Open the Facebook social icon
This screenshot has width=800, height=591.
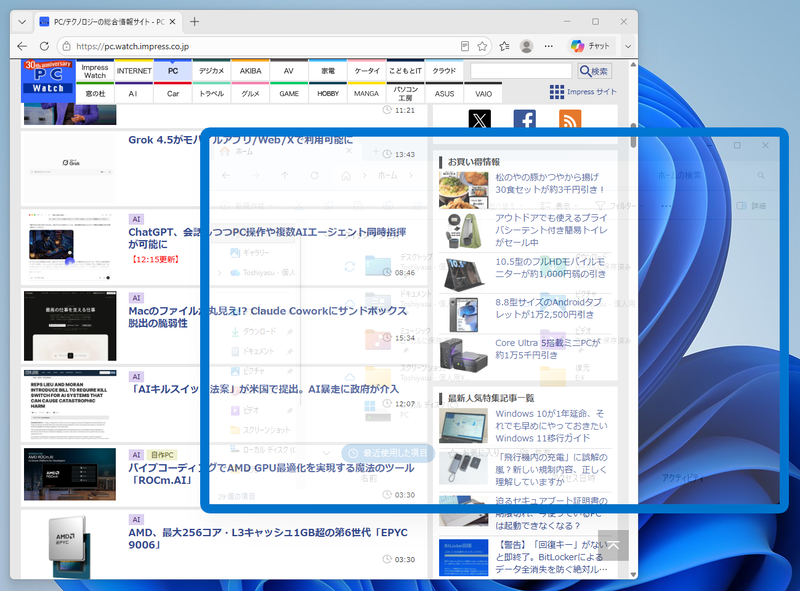coord(524,119)
